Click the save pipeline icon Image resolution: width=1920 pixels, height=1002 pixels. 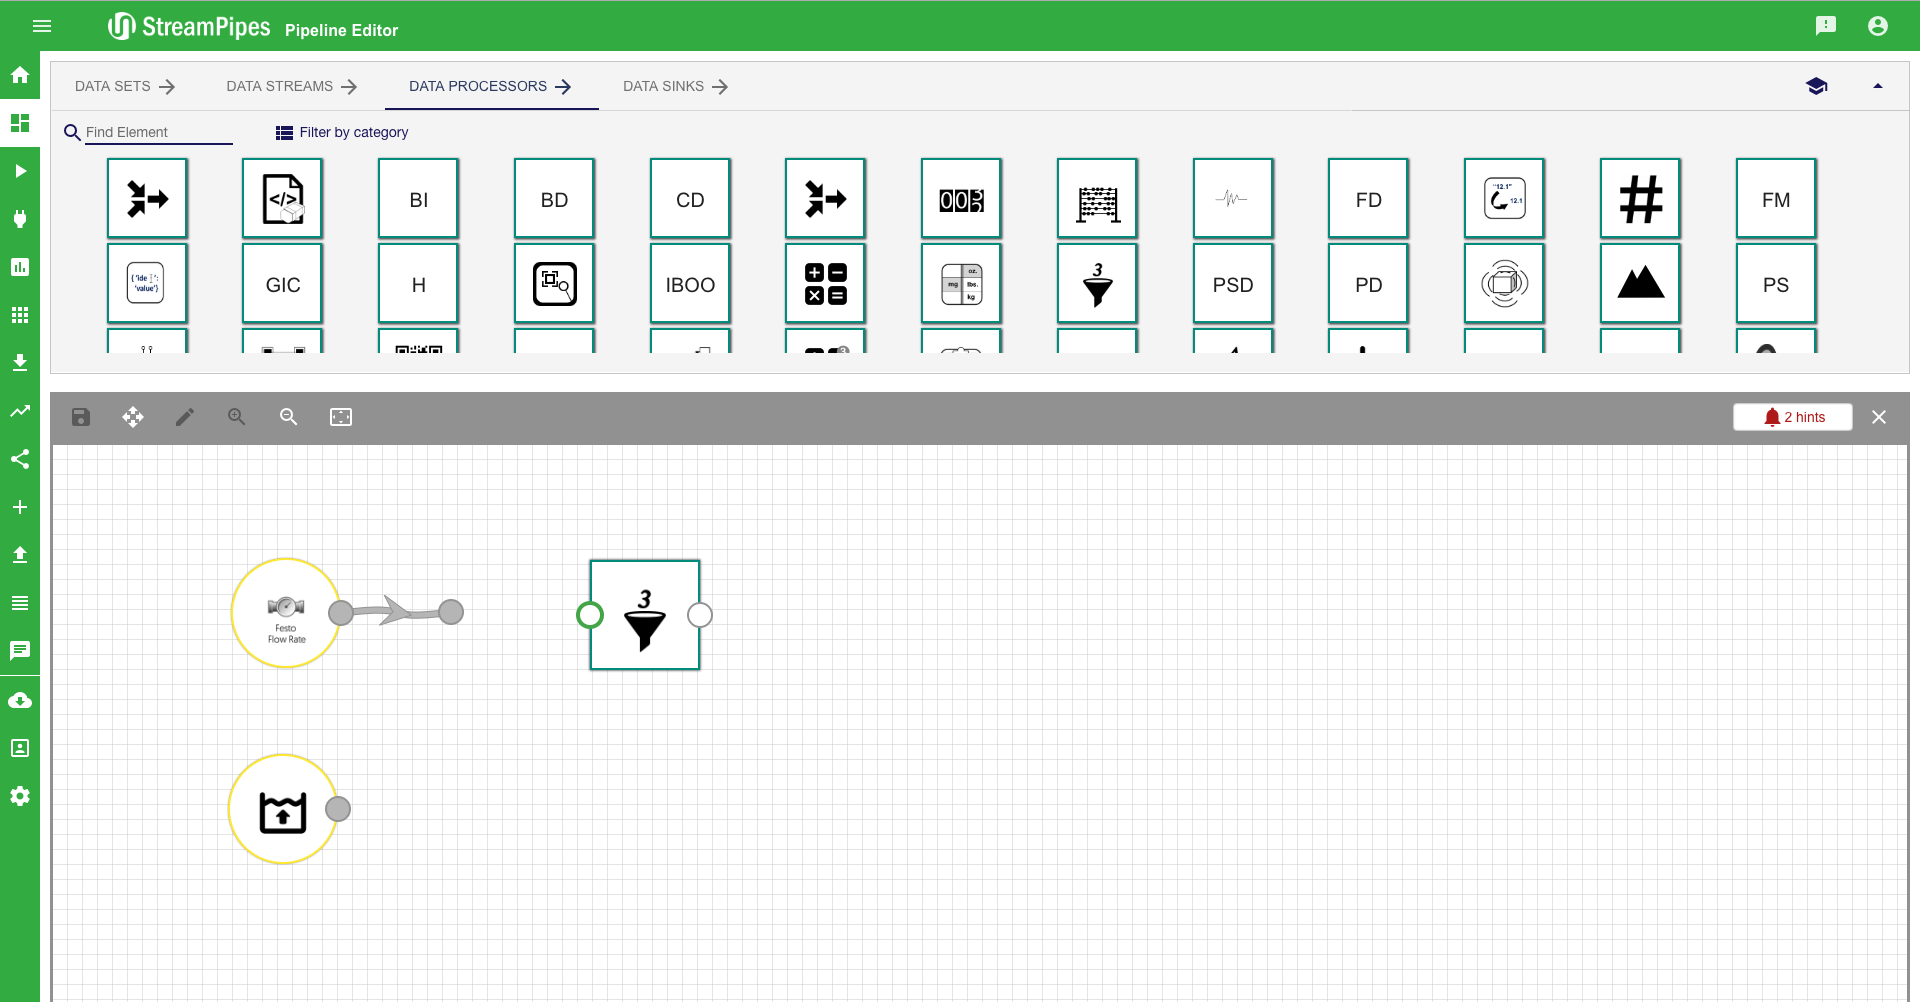(81, 417)
